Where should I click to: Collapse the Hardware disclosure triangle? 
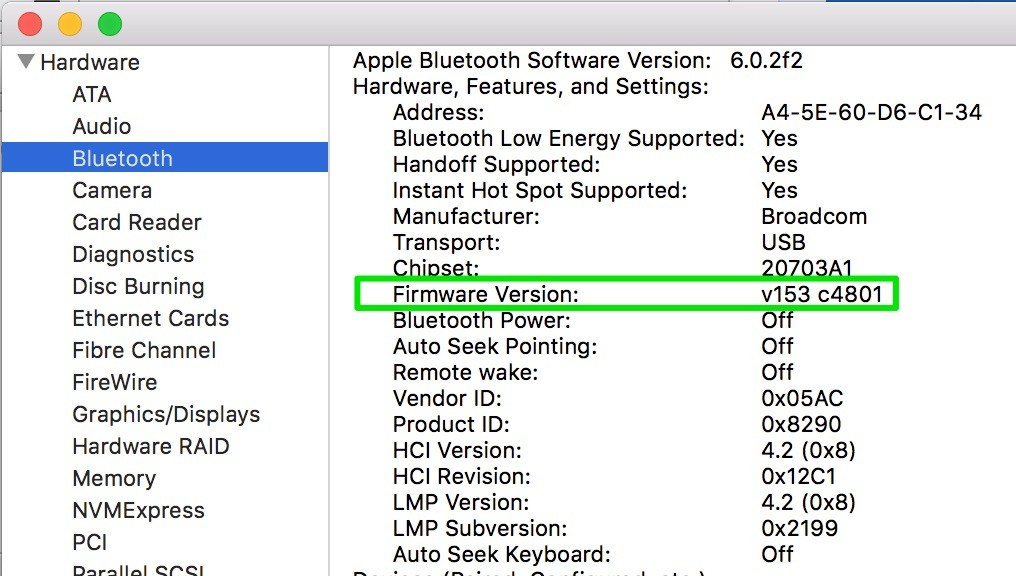[25, 62]
